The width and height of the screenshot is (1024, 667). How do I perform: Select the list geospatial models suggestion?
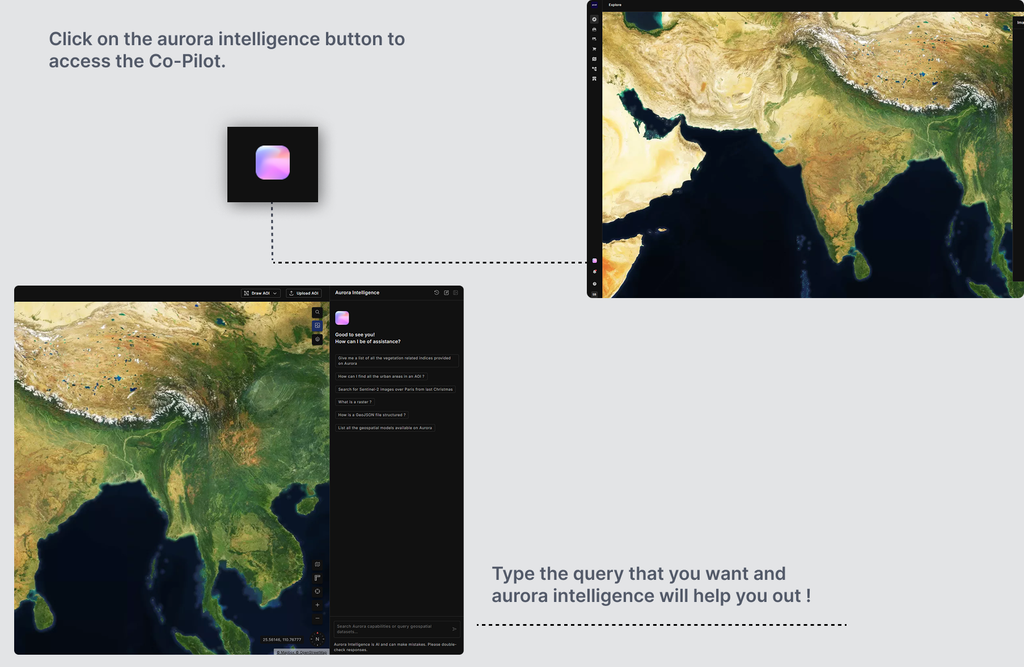point(385,428)
